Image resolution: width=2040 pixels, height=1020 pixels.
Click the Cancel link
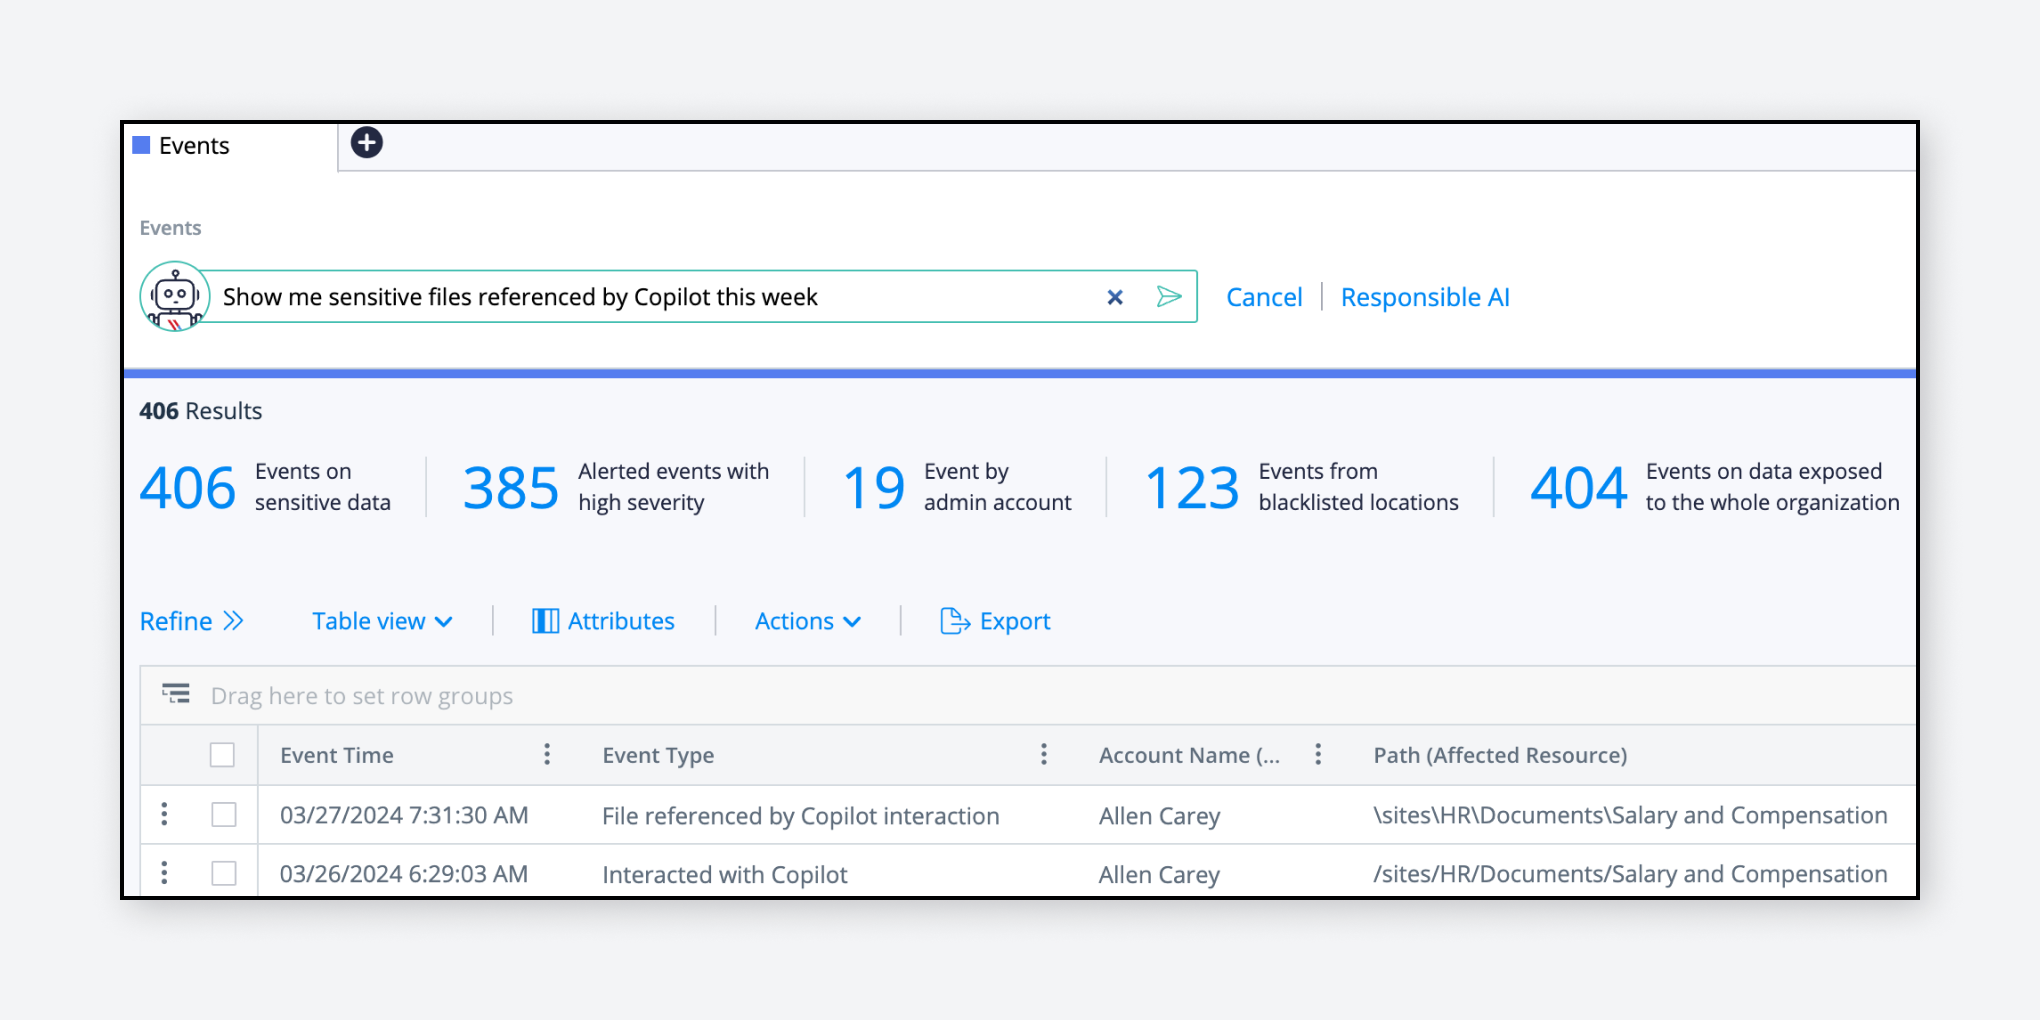point(1264,297)
